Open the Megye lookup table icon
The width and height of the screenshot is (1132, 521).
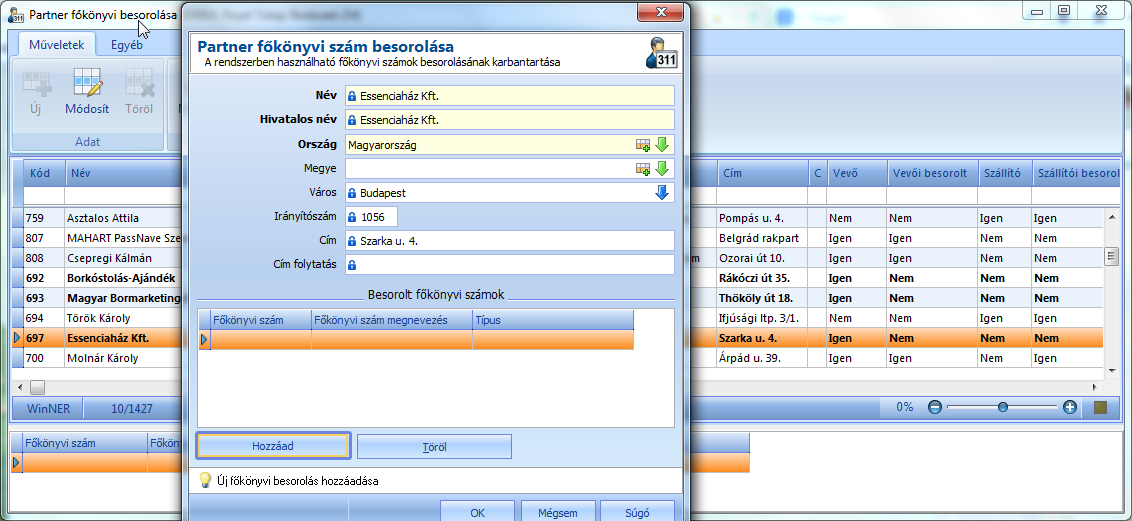pos(643,169)
